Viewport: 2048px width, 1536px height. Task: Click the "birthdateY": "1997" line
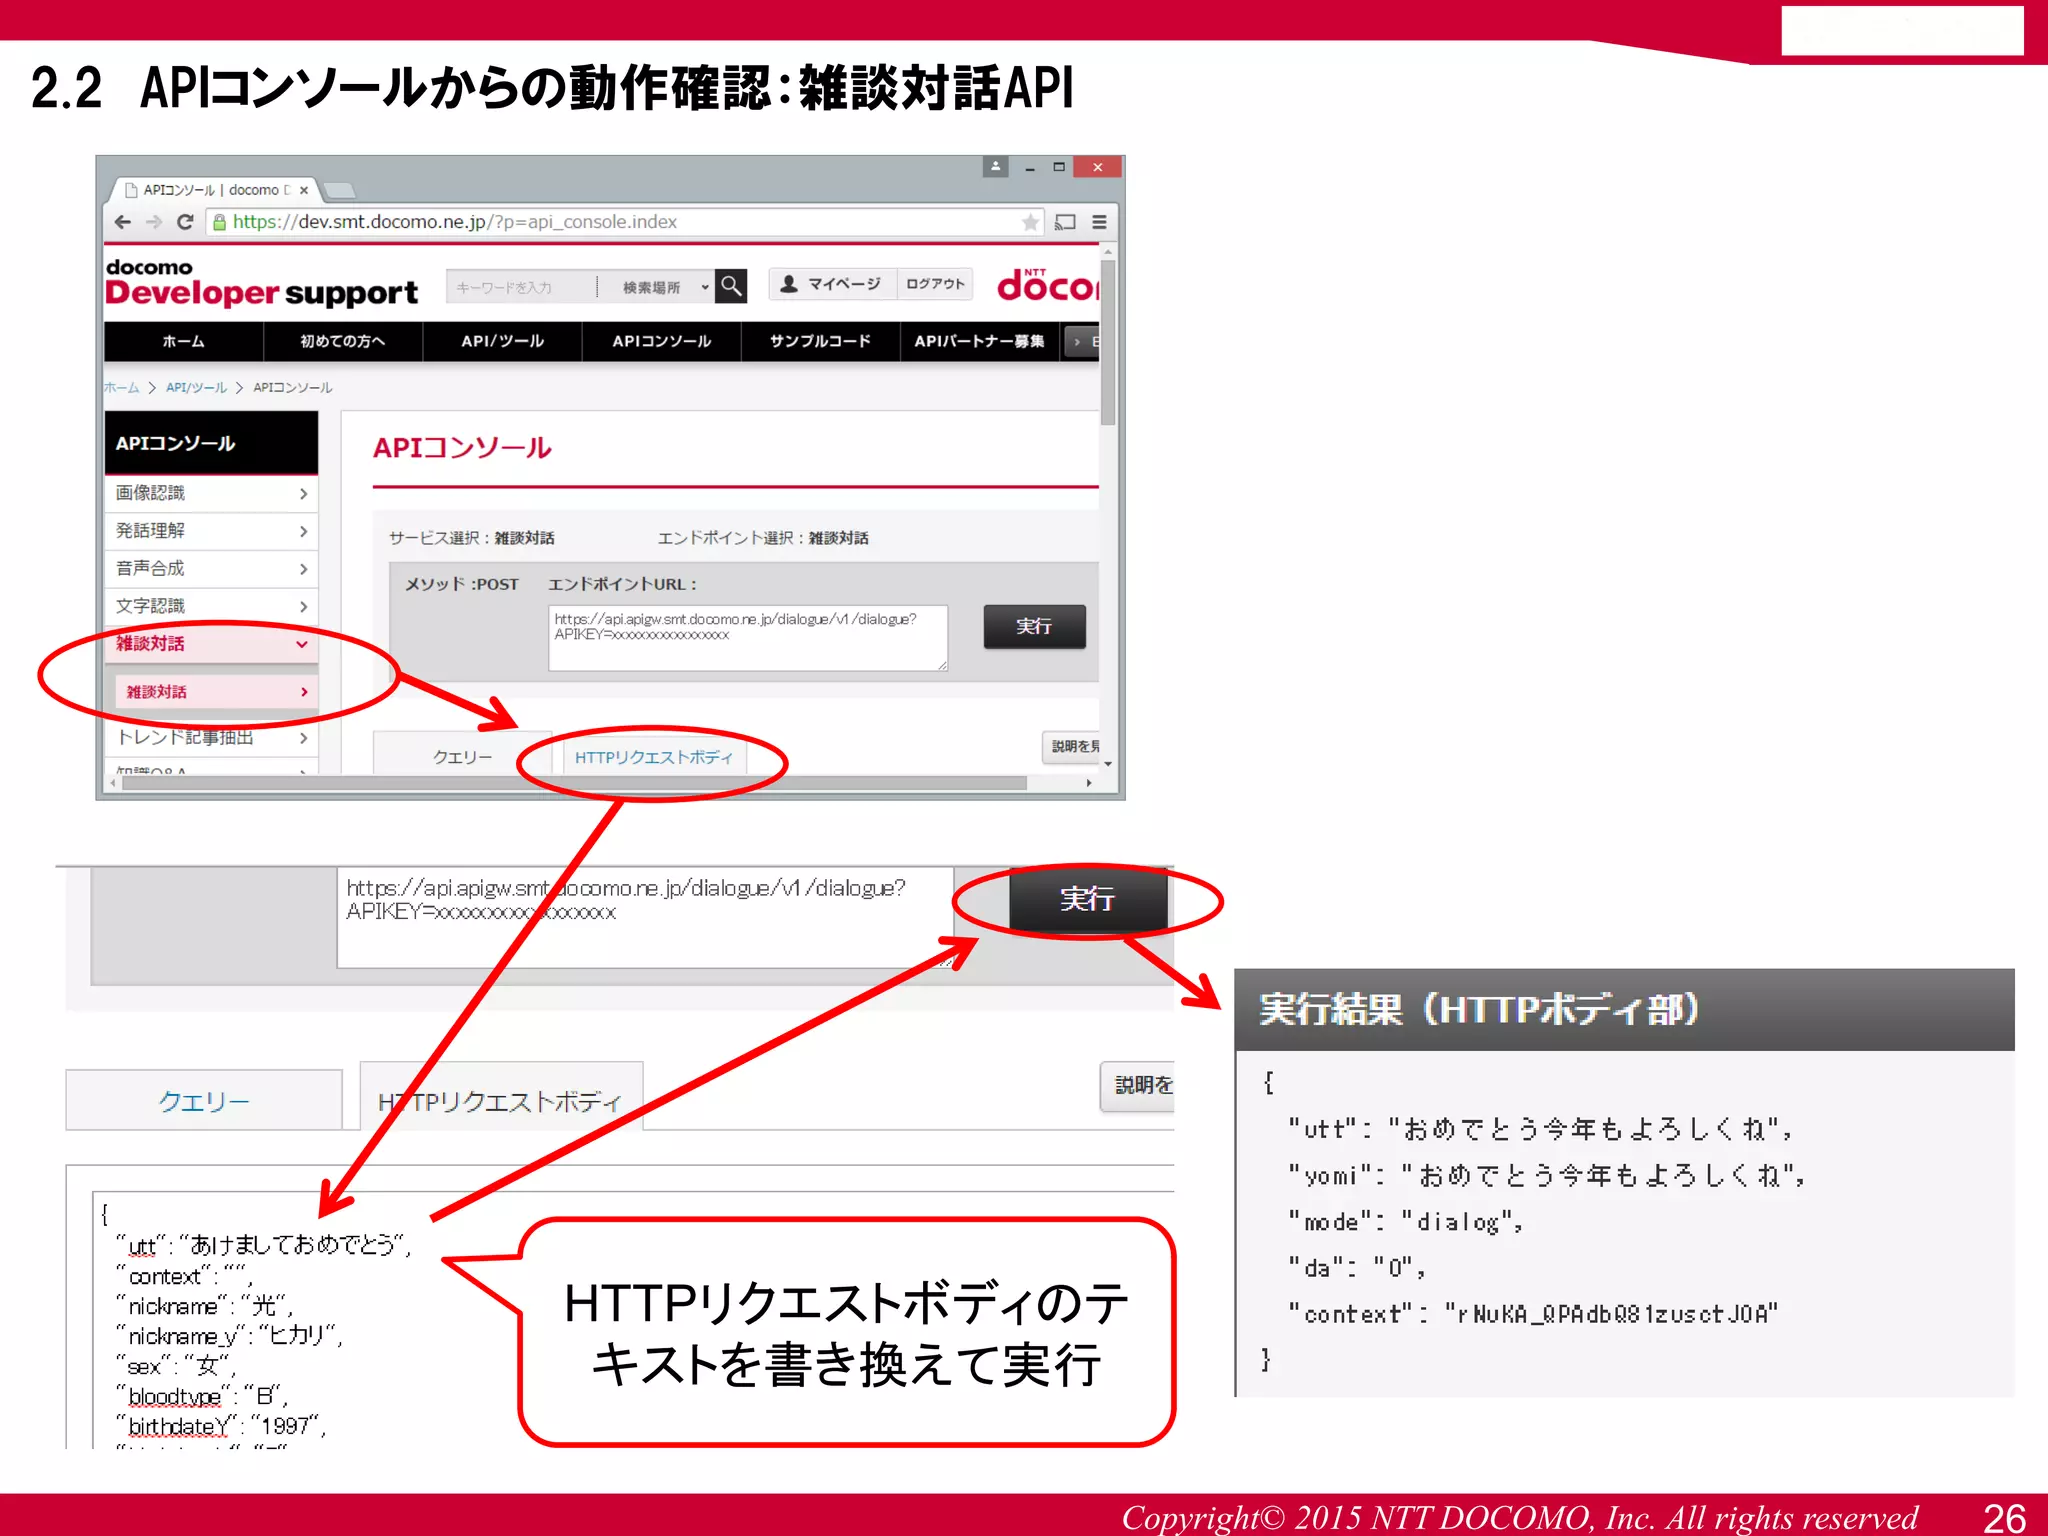click(x=222, y=1426)
